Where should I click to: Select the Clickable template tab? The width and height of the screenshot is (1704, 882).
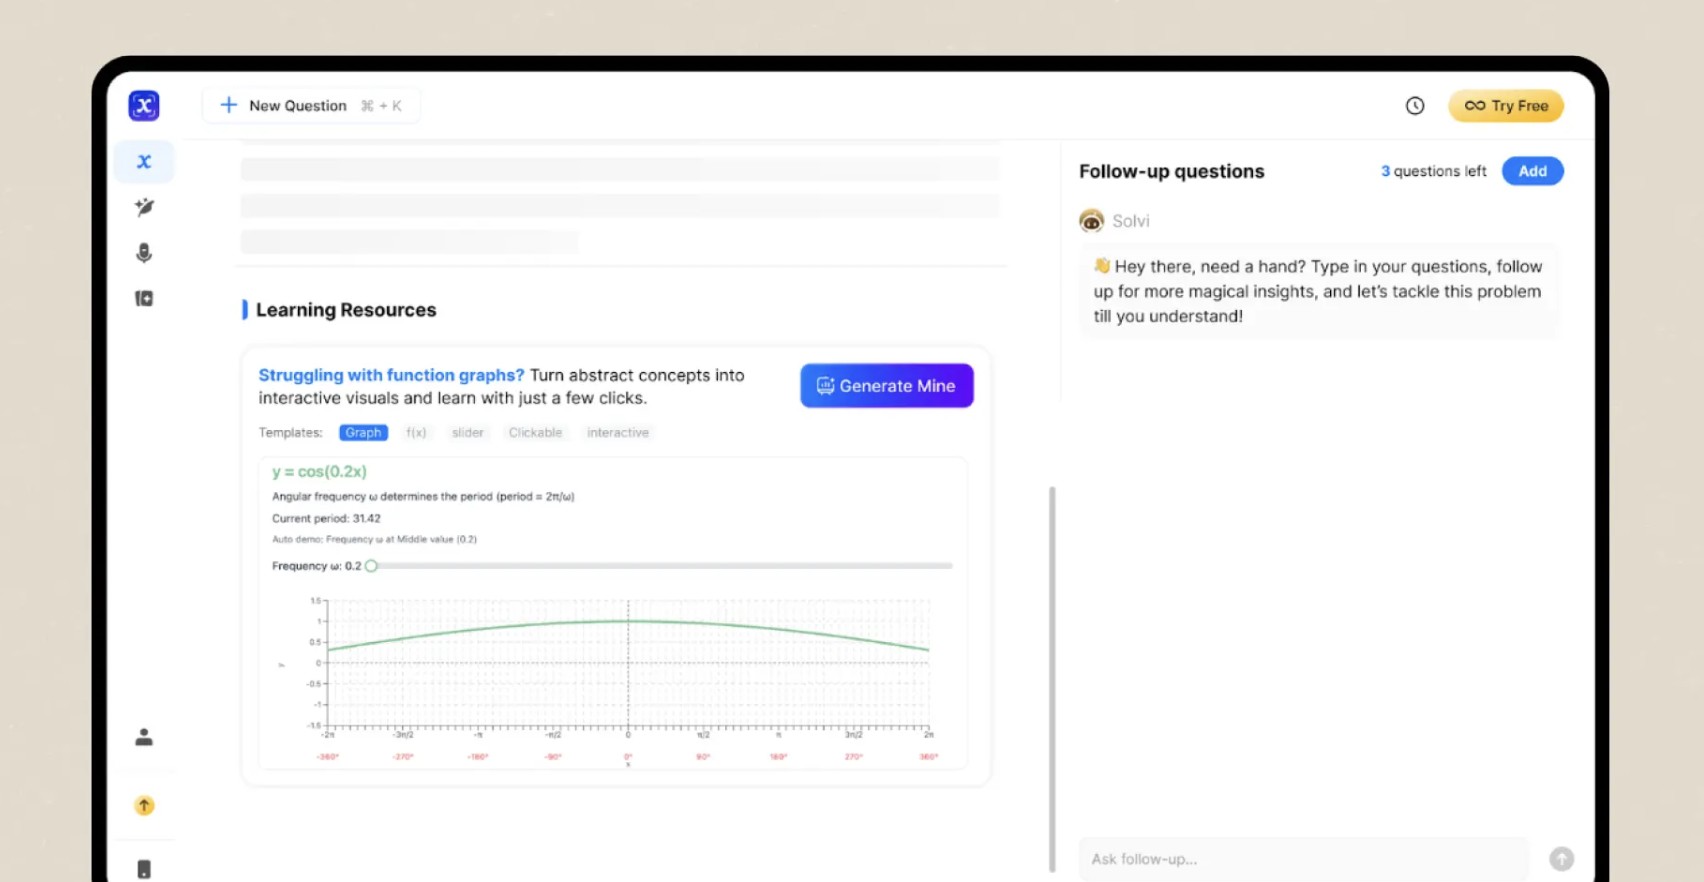coord(535,432)
